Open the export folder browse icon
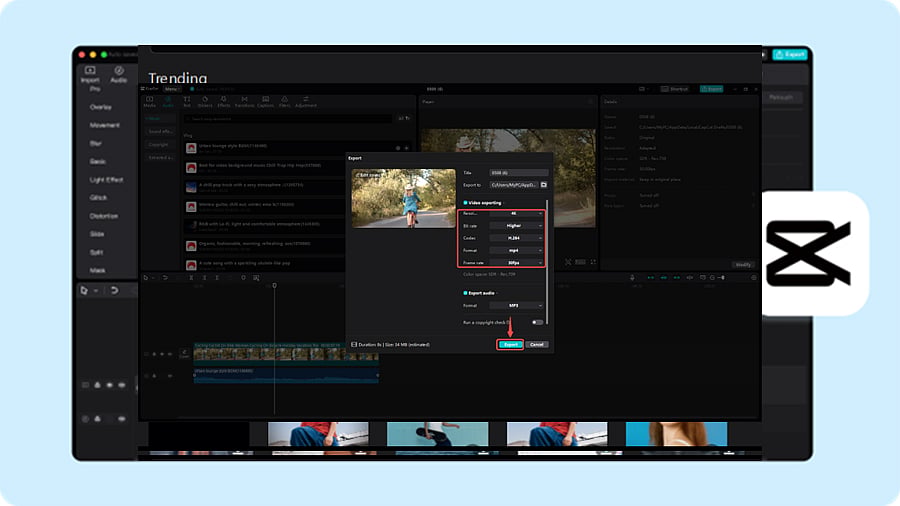 544,185
